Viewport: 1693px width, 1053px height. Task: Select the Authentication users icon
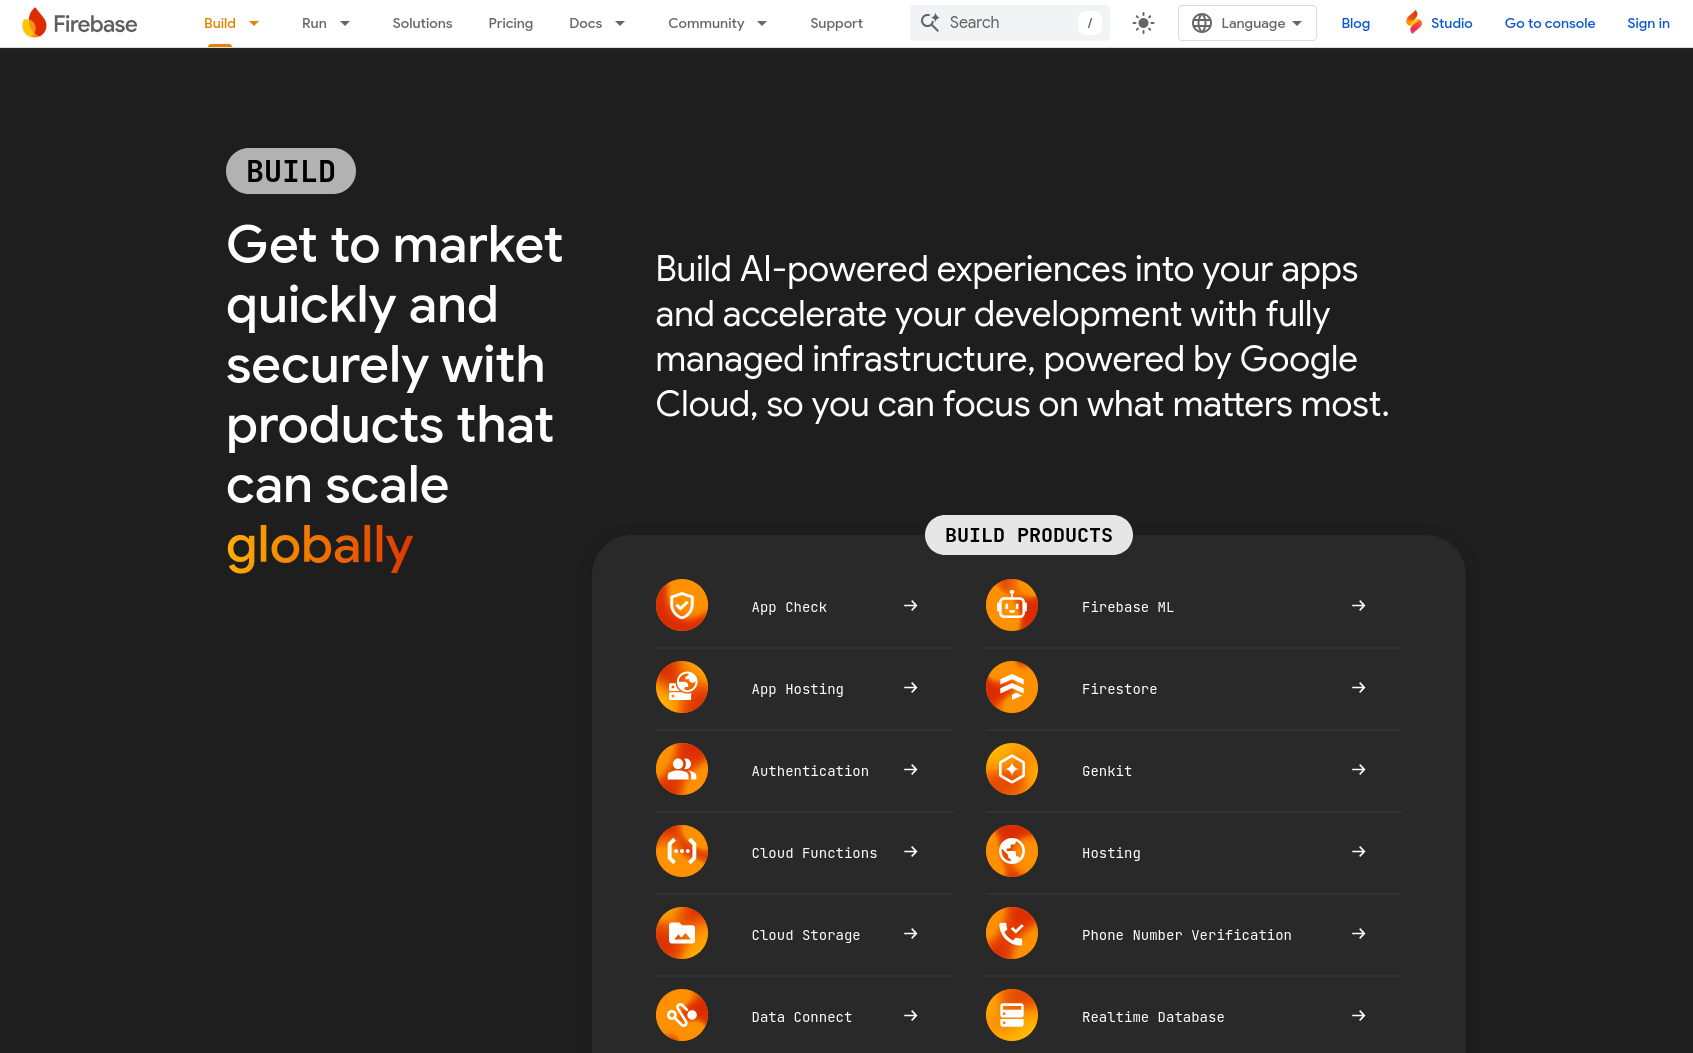682,770
